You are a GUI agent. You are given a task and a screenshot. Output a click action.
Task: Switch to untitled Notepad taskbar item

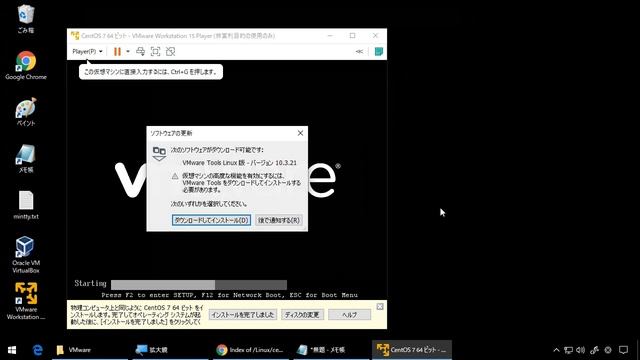331,350
